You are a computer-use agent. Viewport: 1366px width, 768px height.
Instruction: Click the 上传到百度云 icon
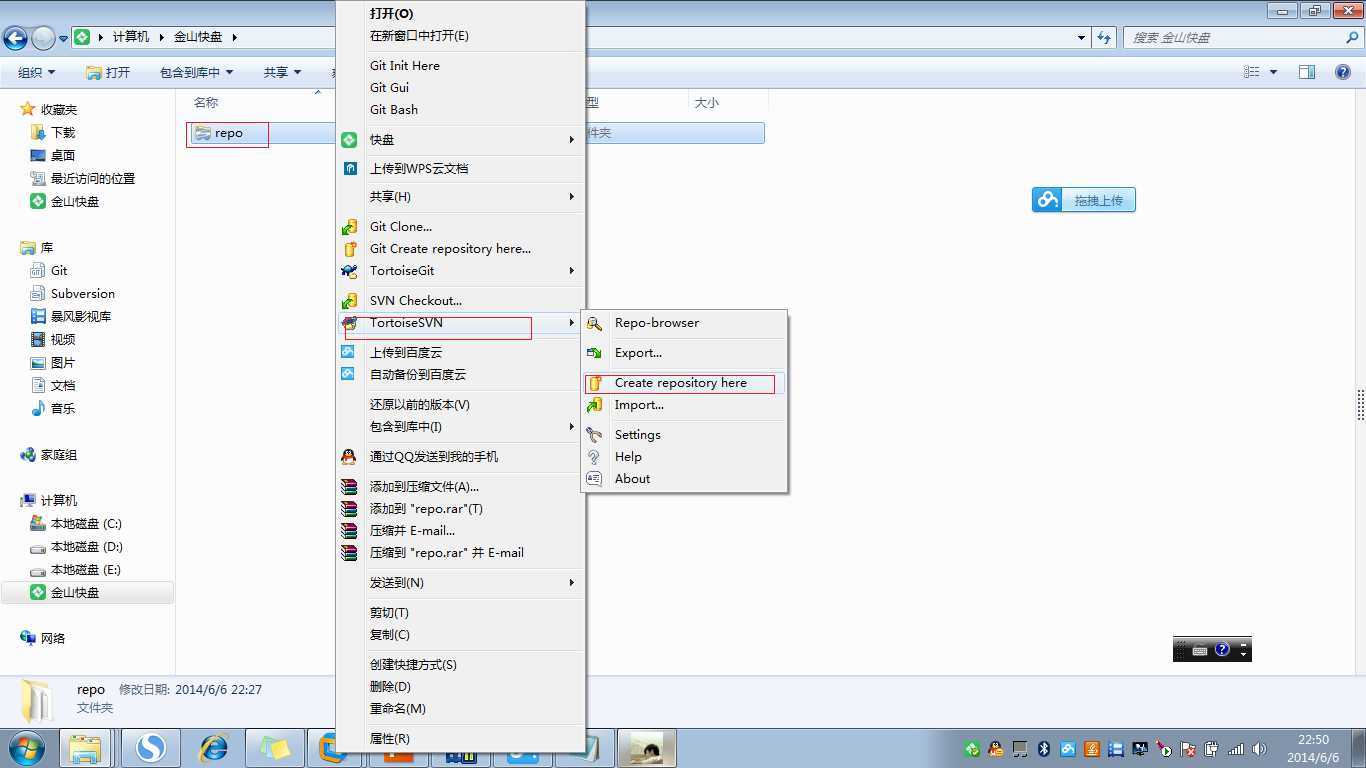click(348, 352)
